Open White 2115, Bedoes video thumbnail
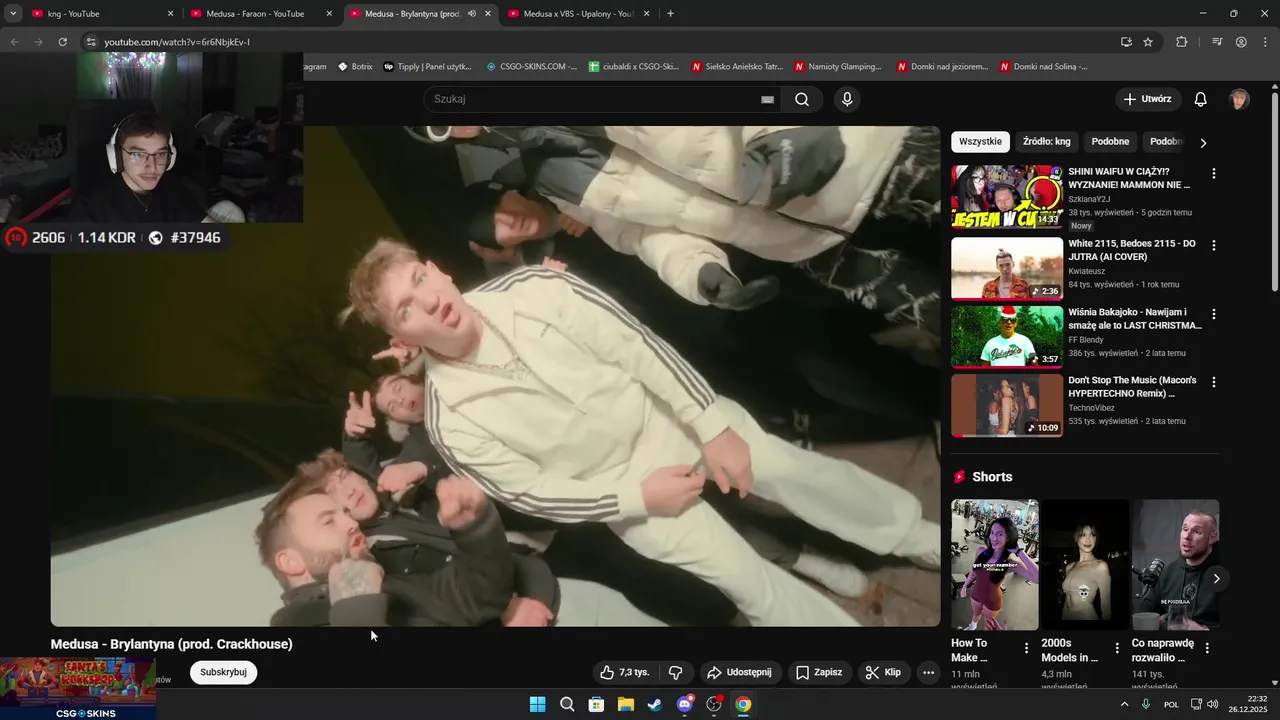Viewport: 1280px width, 720px height. pos(1007,268)
